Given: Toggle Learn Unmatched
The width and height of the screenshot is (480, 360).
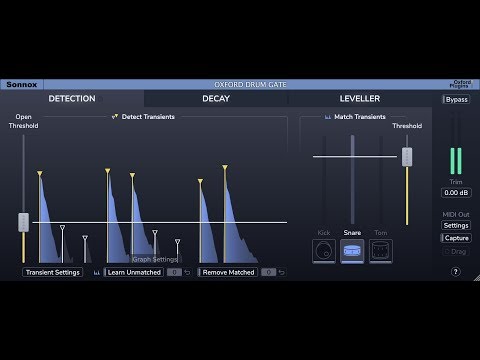Looking at the screenshot, I should point(134,272).
